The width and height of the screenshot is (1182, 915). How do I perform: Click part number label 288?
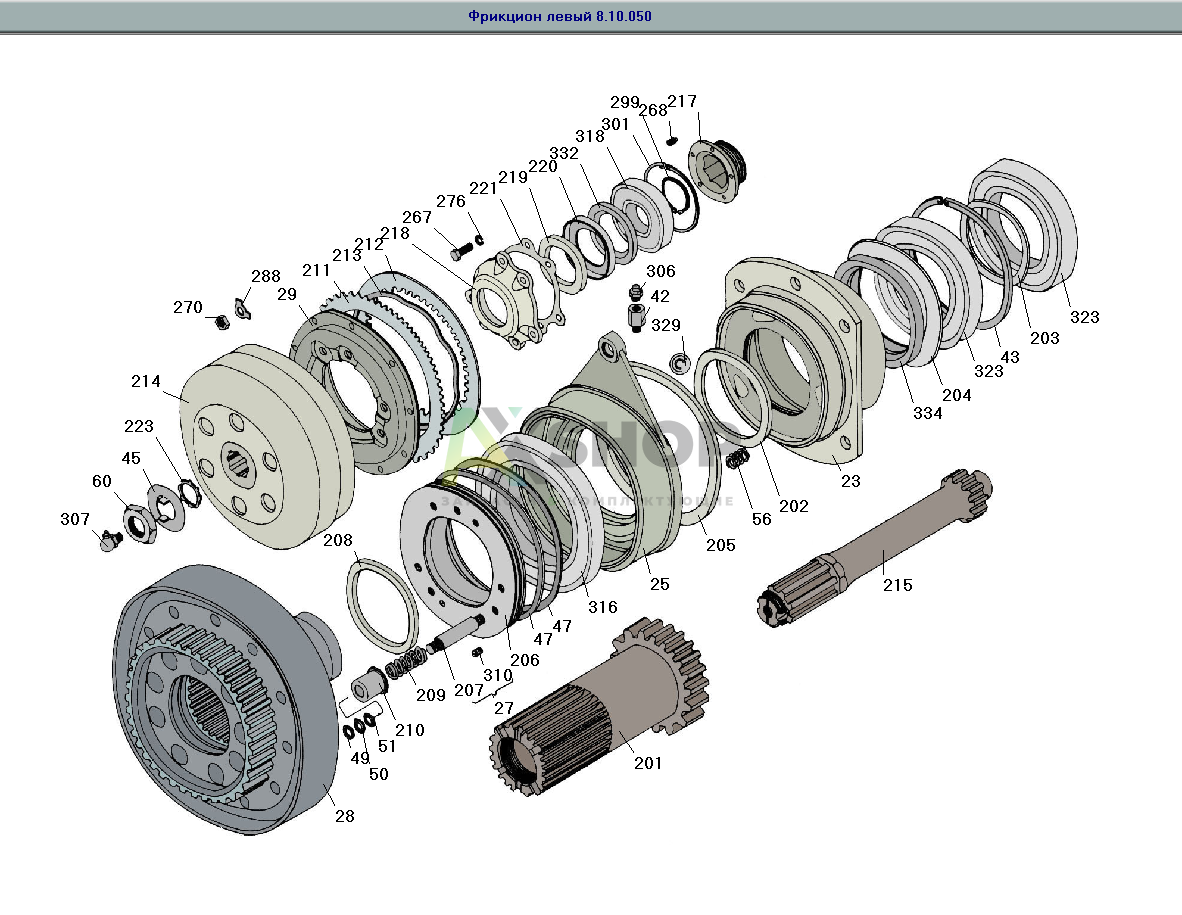pos(265,276)
